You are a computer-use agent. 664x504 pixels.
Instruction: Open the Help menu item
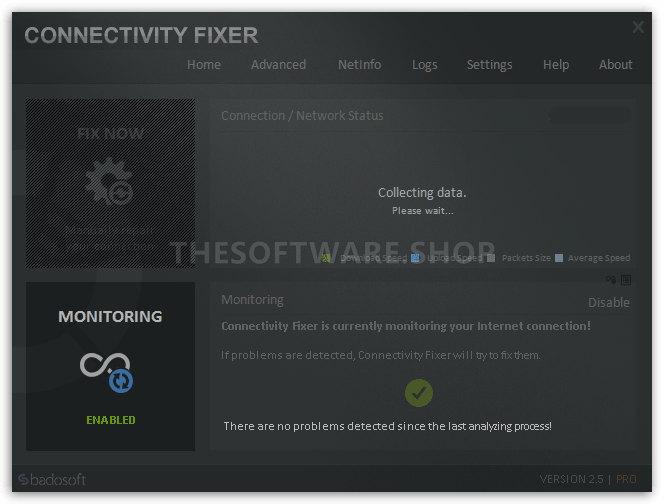pos(556,64)
